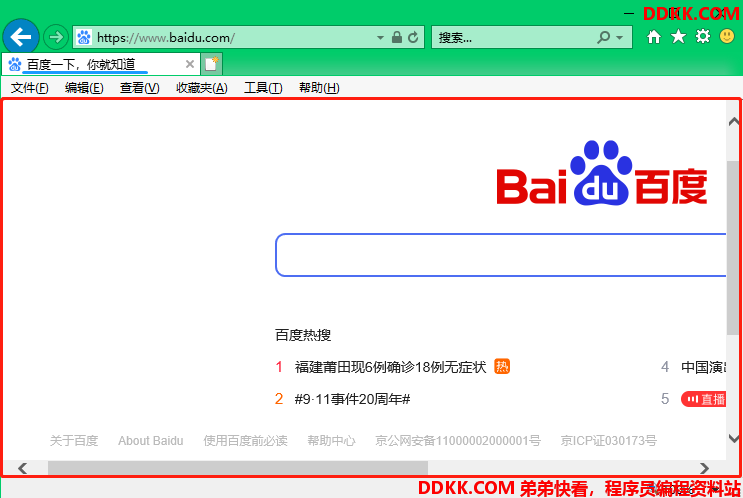Click the forward navigation arrow
The width and height of the screenshot is (743, 498).
56,37
